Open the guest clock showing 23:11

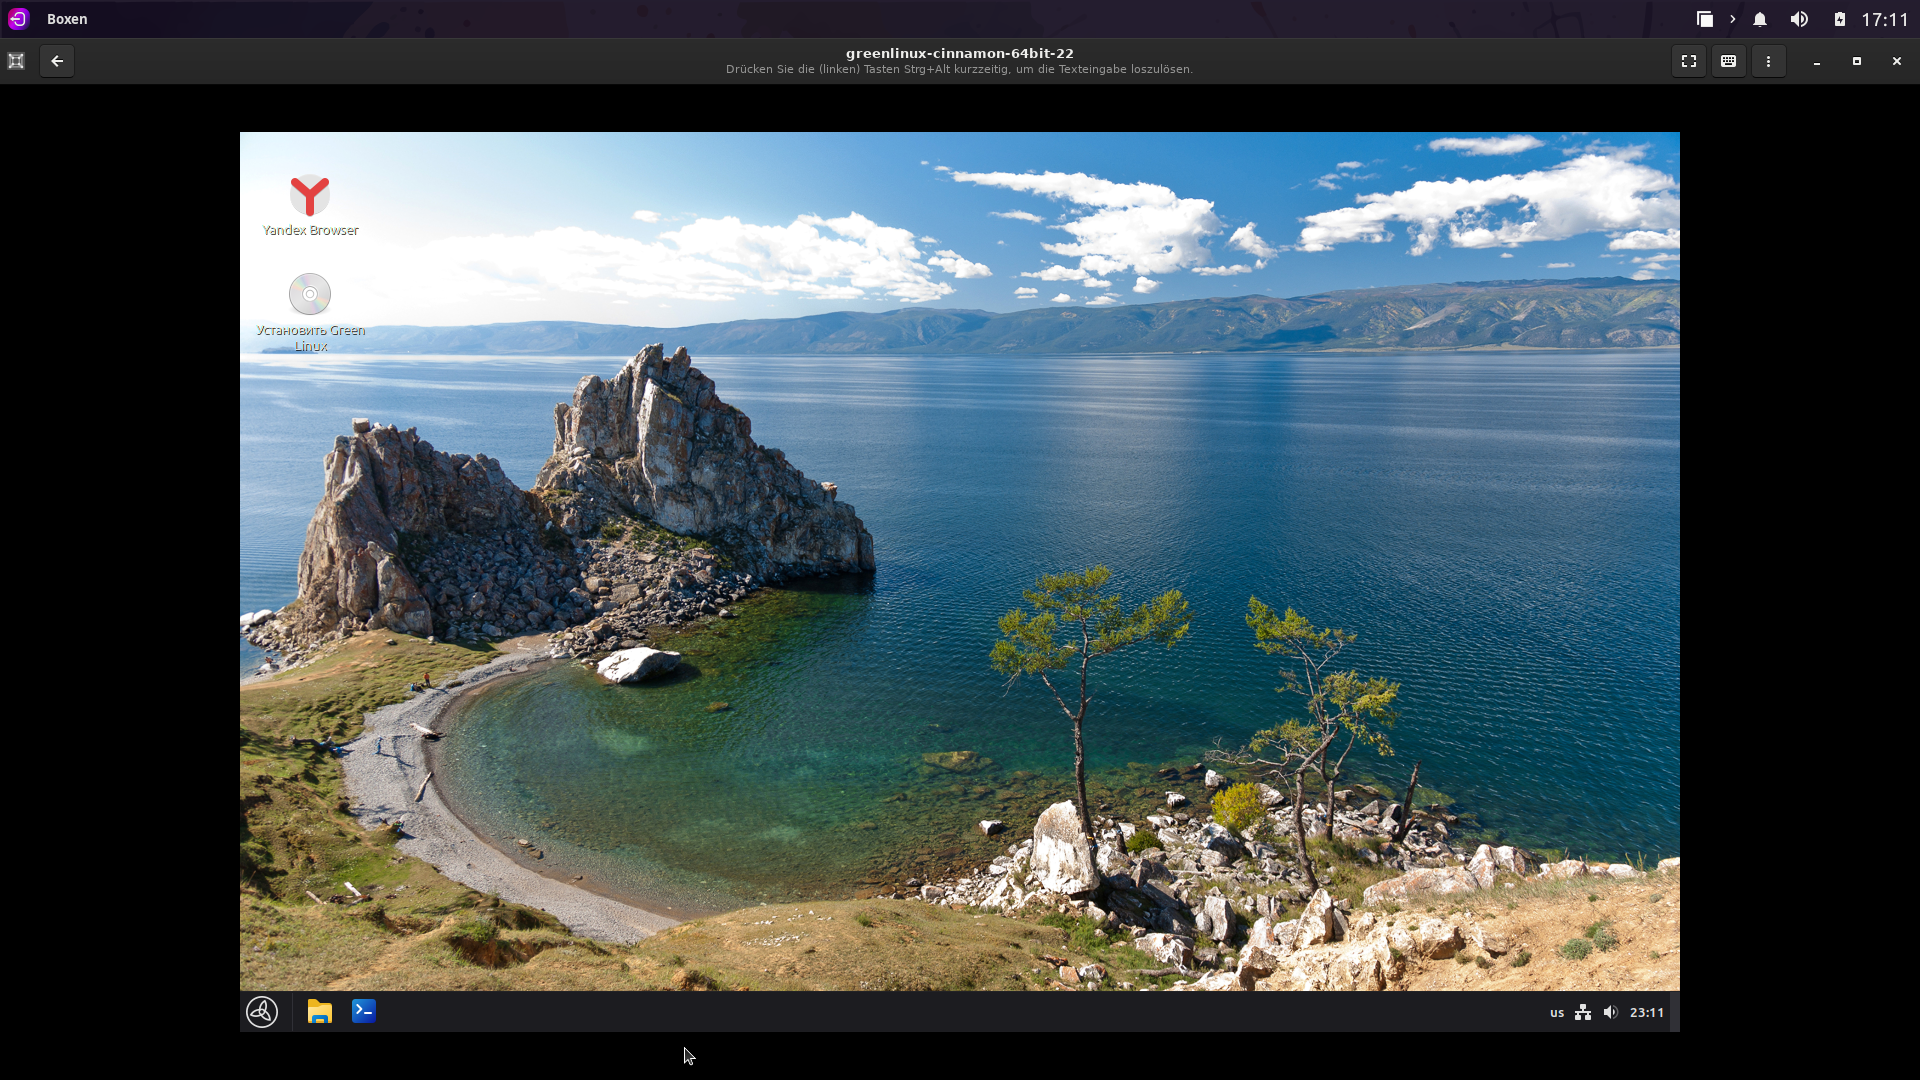point(1646,1013)
